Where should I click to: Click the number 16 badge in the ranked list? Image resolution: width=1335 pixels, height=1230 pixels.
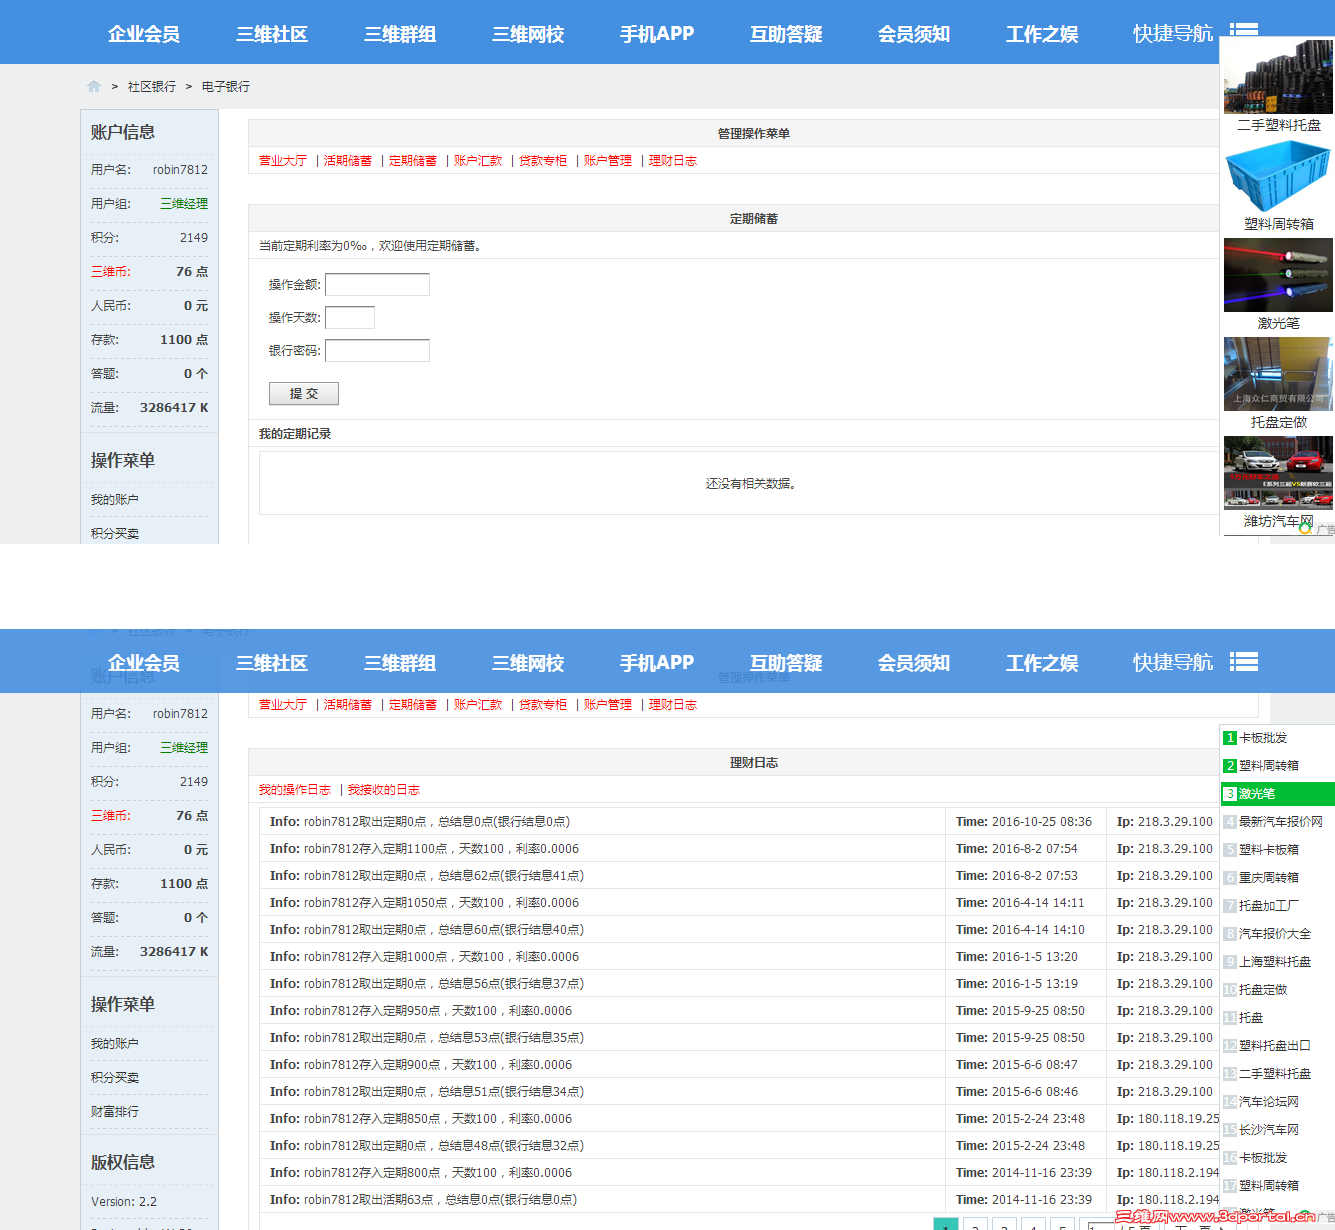point(1230,1158)
